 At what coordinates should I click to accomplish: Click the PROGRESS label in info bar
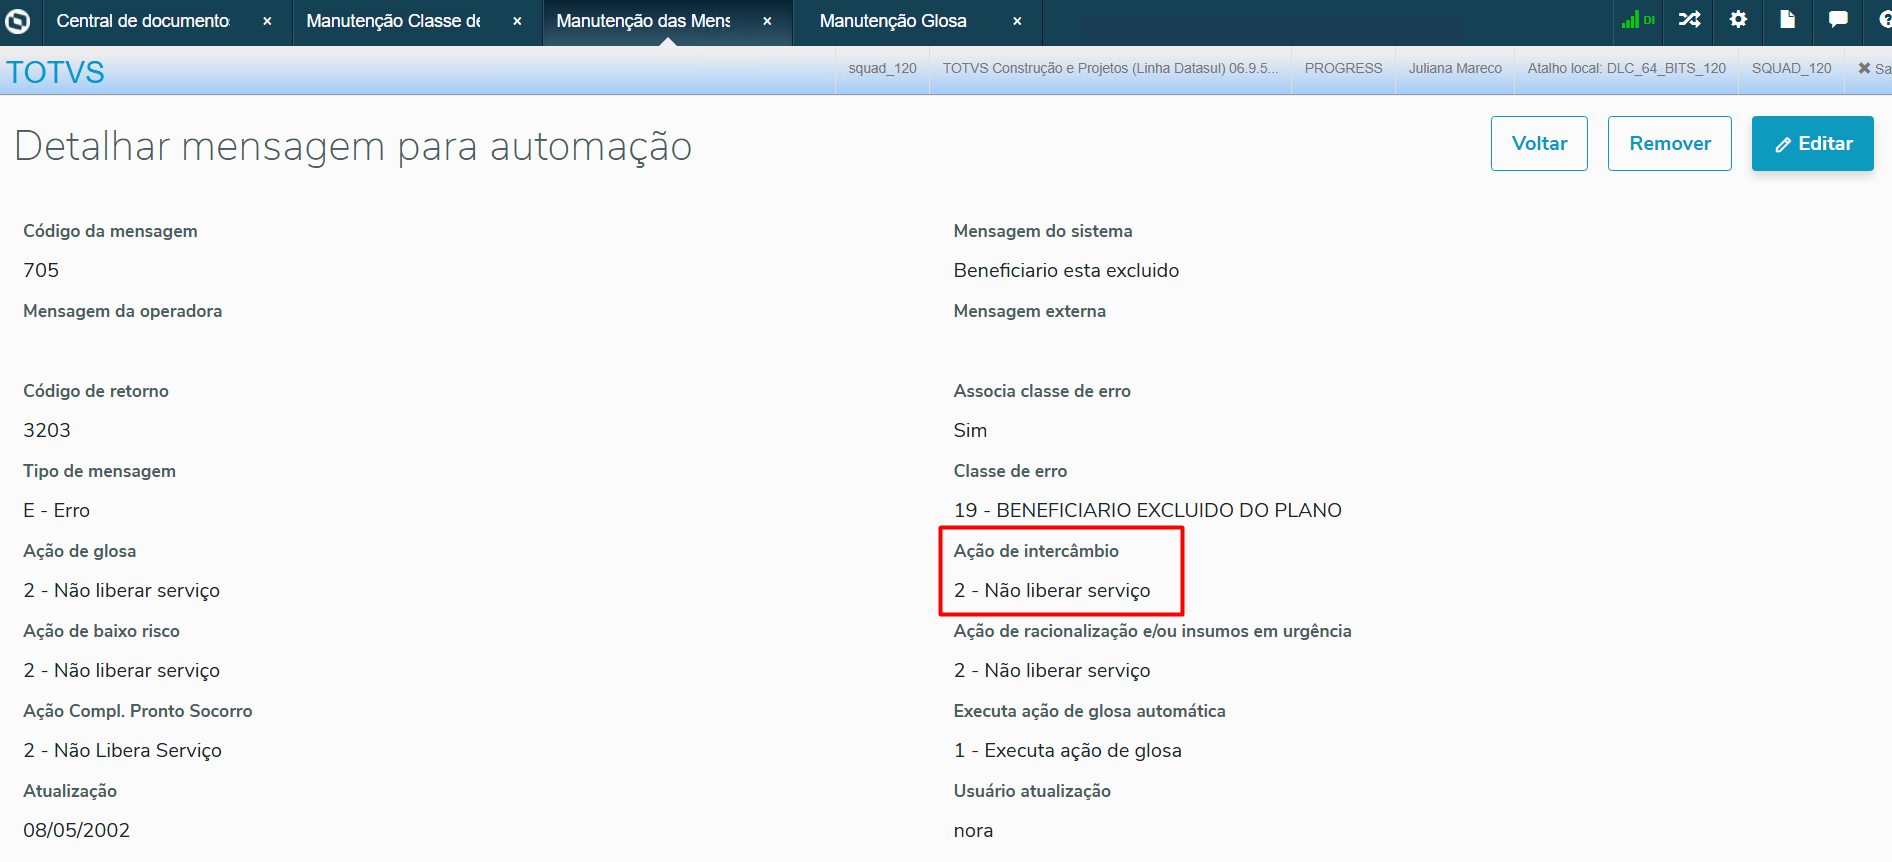pyautogui.click(x=1343, y=68)
